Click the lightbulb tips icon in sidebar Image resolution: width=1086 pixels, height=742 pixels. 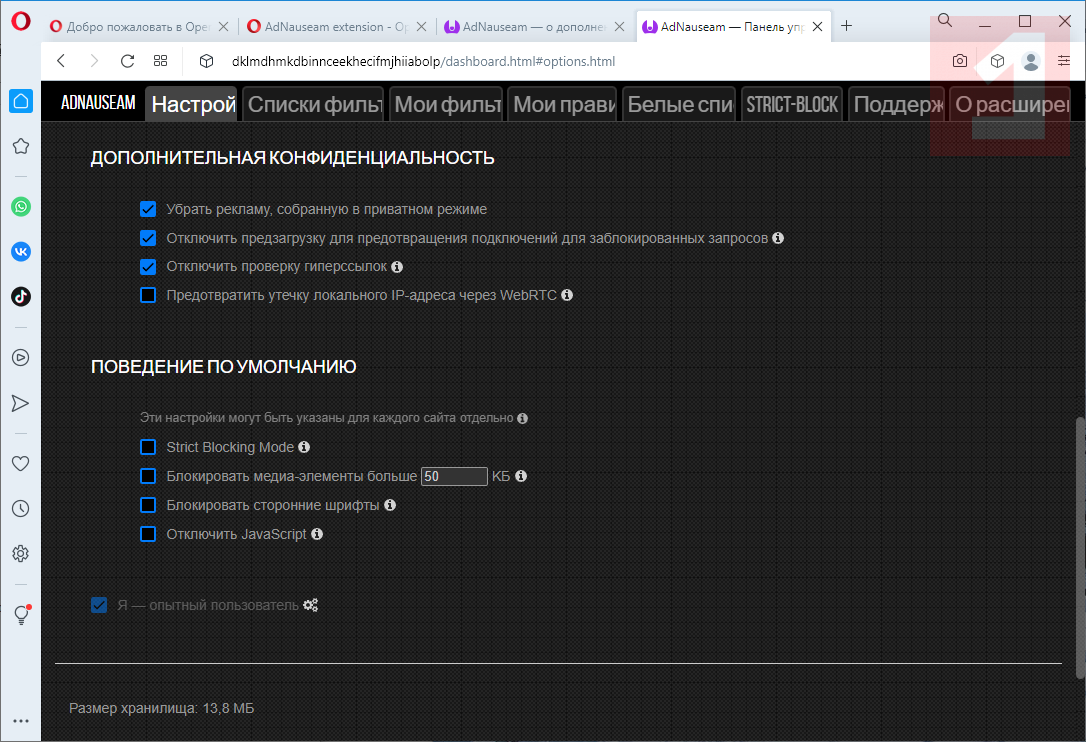point(21,615)
